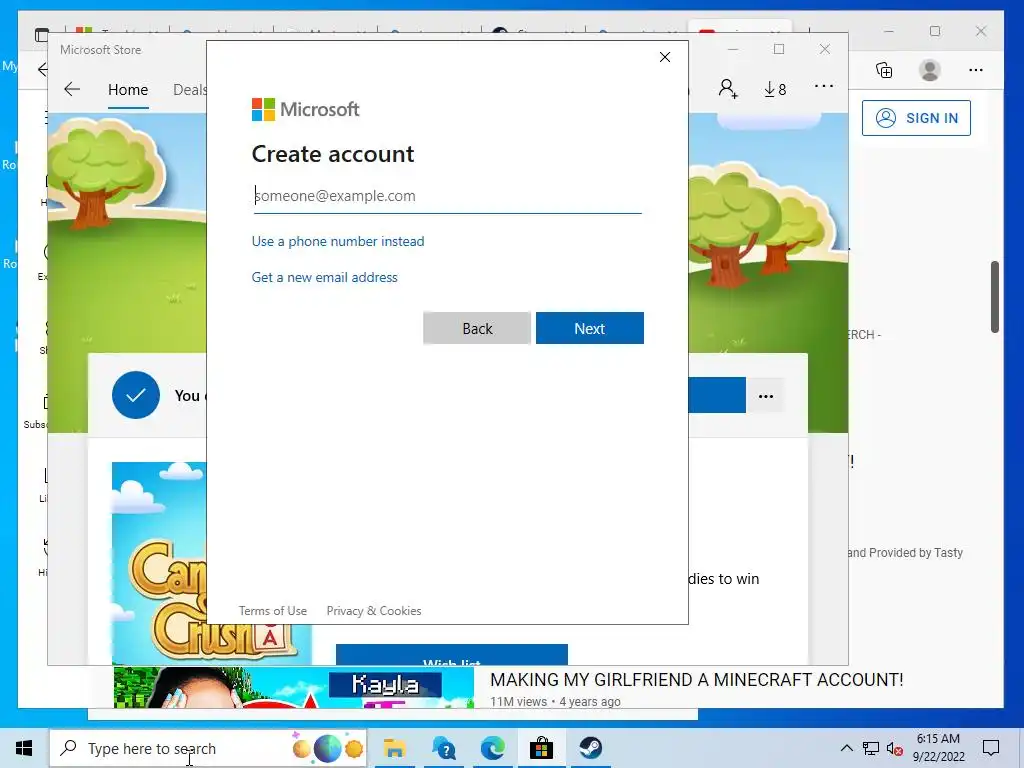The height and width of the screenshot is (768, 1024).
Task: Click Microsoft Store back arrow
Action: tap(72, 89)
